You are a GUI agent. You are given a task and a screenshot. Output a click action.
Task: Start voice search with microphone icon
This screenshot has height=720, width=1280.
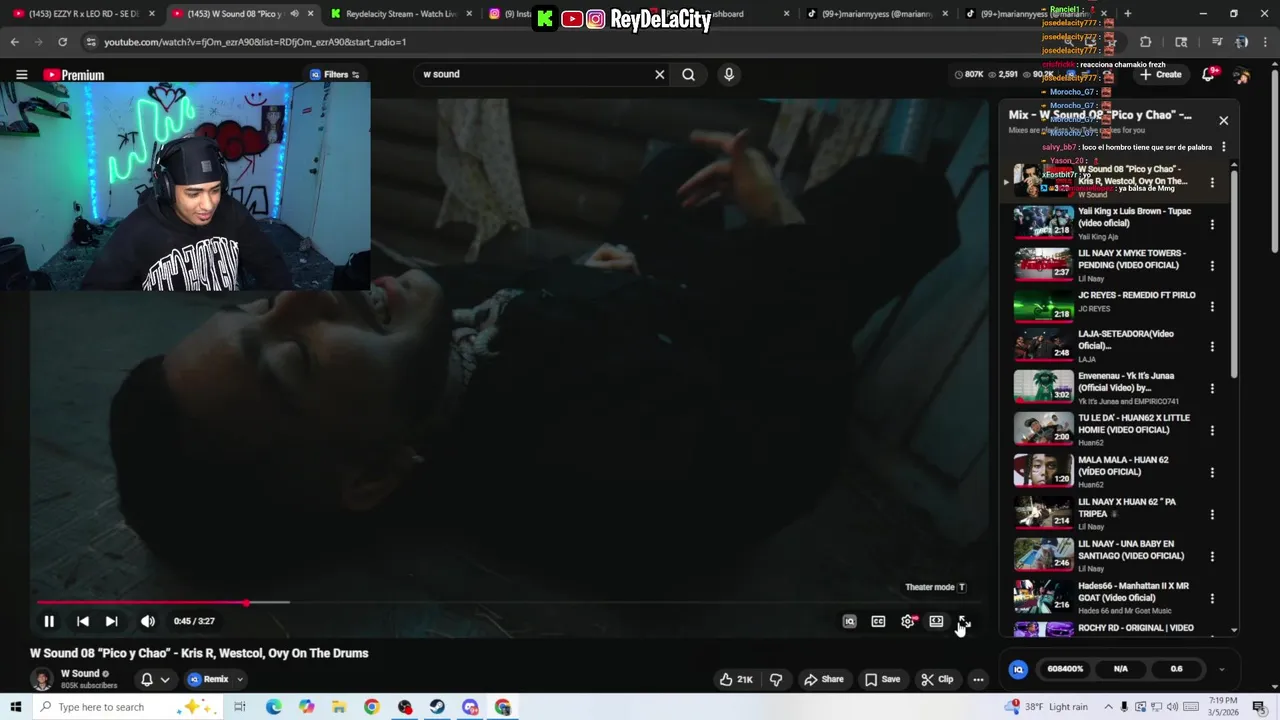point(729,74)
